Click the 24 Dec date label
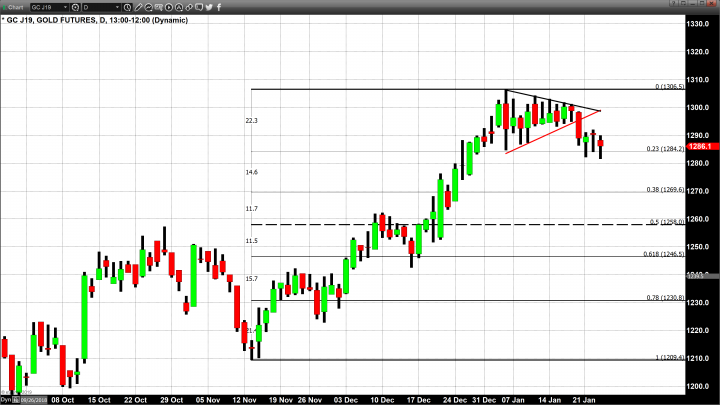 click(x=455, y=400)
